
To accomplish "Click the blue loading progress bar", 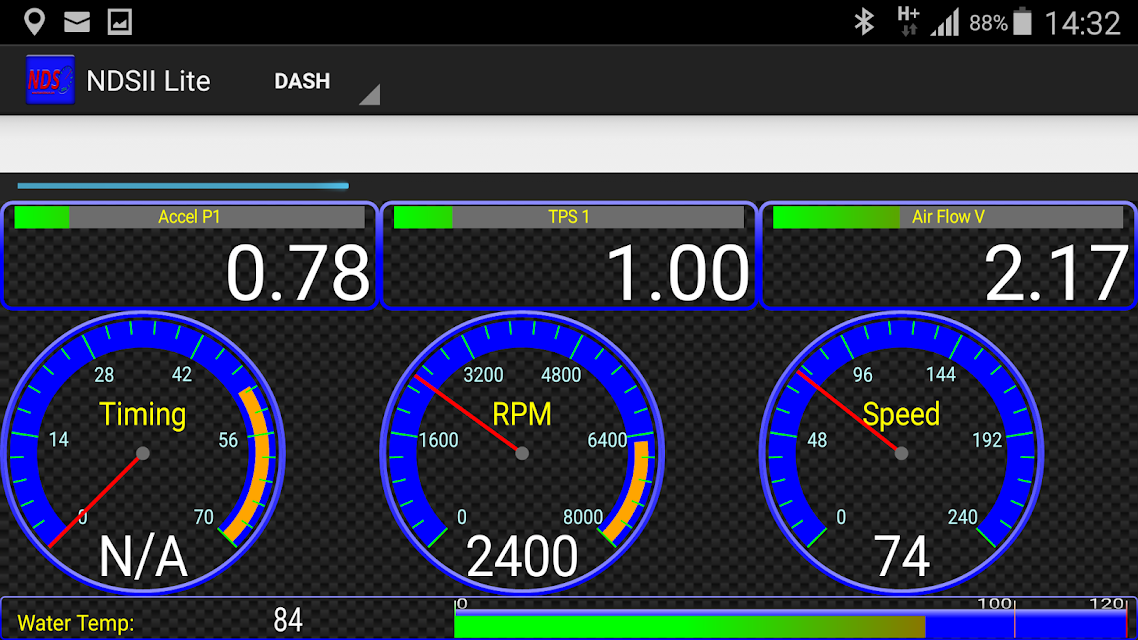I will click(x=183, y=186).
